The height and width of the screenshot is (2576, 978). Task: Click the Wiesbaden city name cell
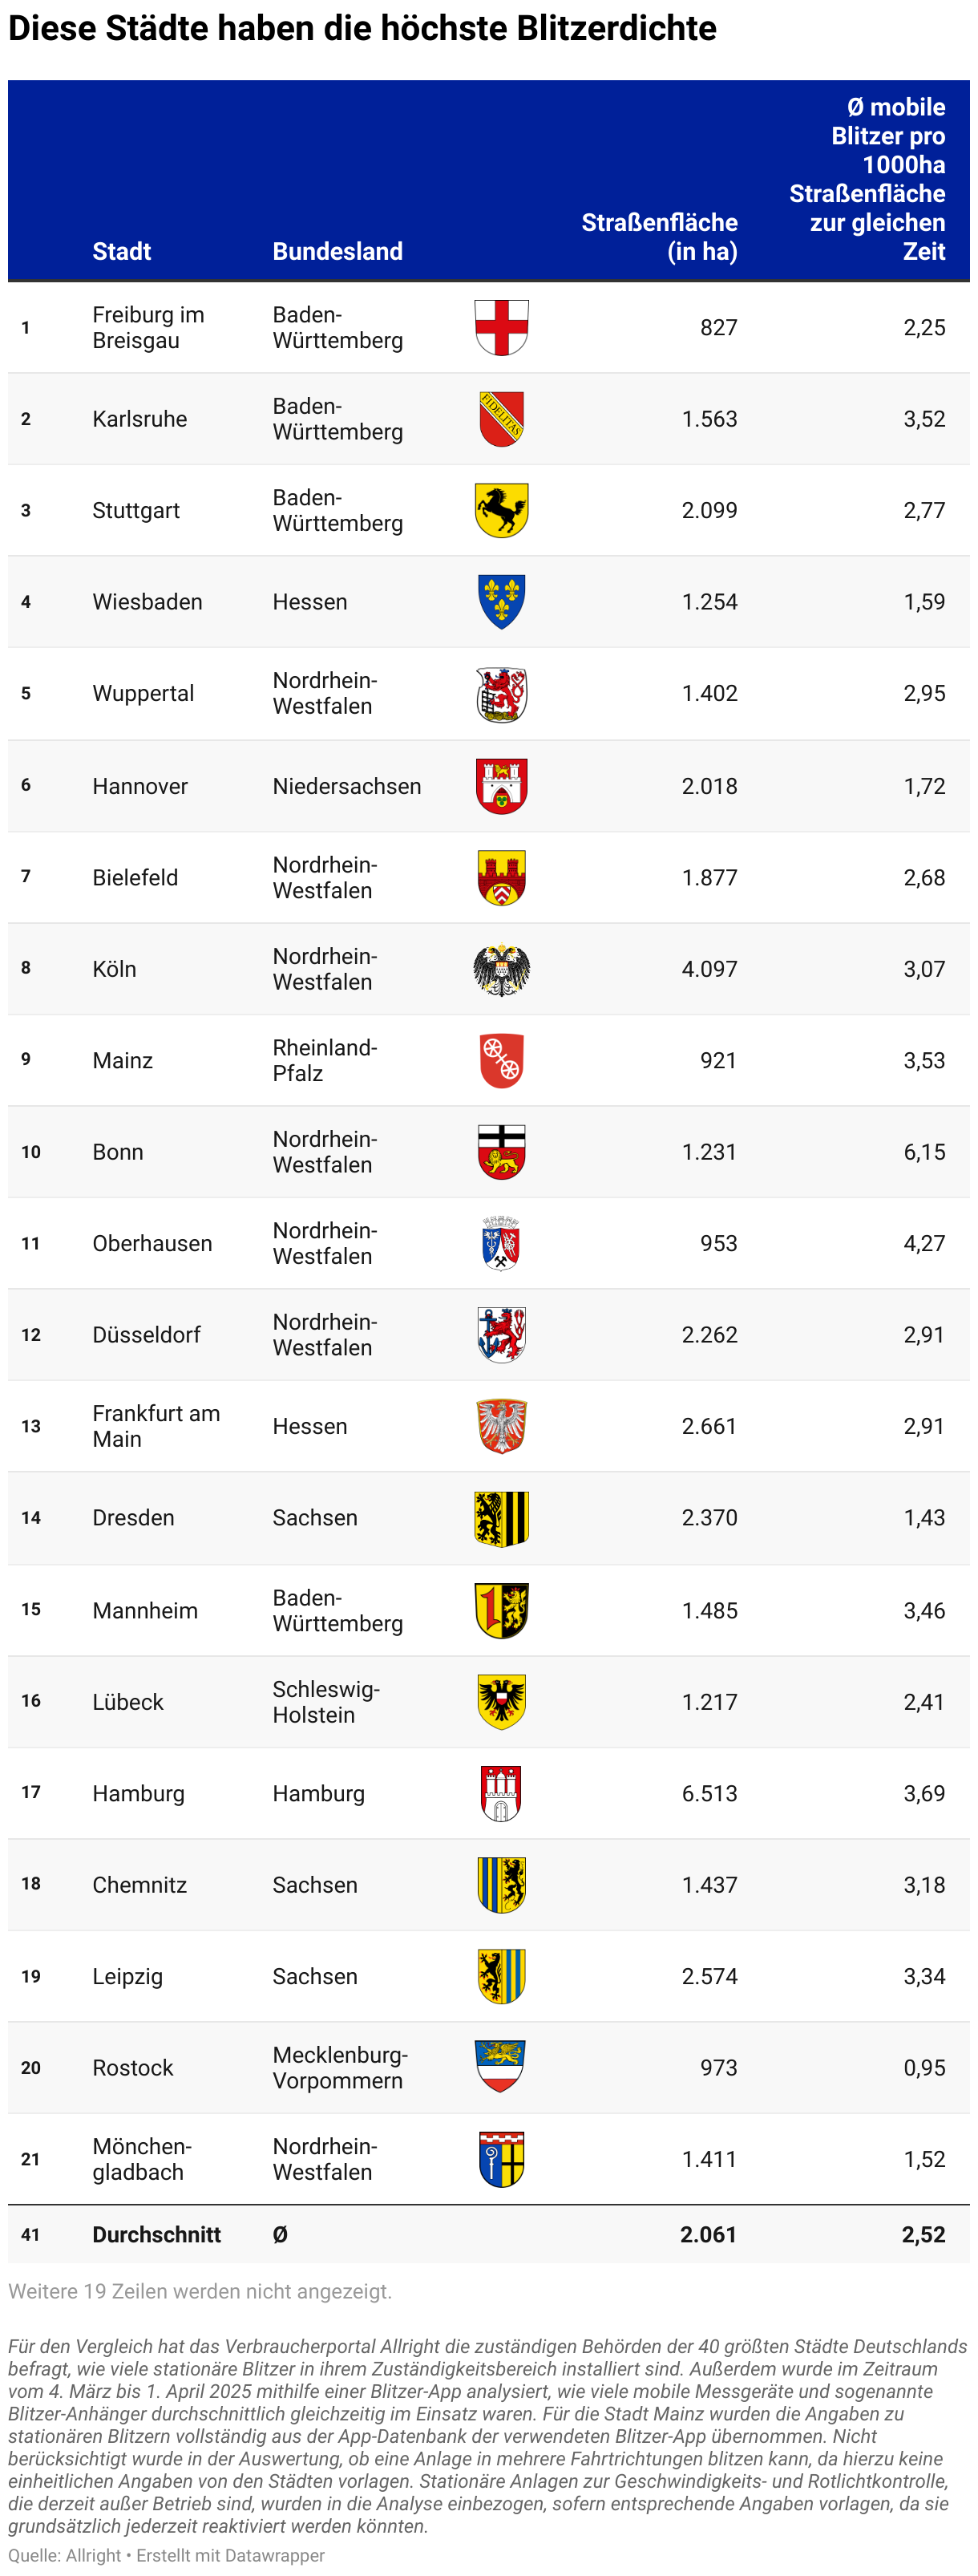coord(148,602)
